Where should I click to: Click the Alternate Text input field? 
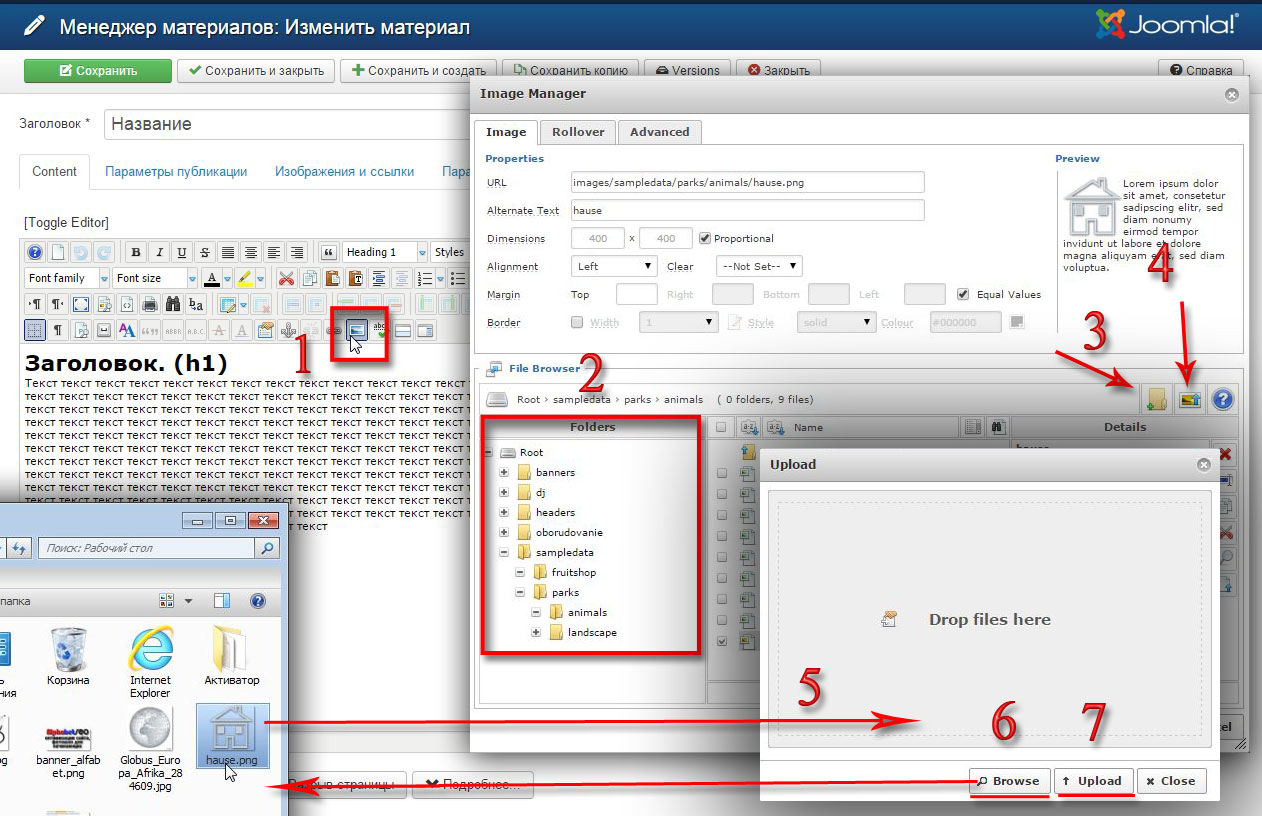(x=747, y=210)
